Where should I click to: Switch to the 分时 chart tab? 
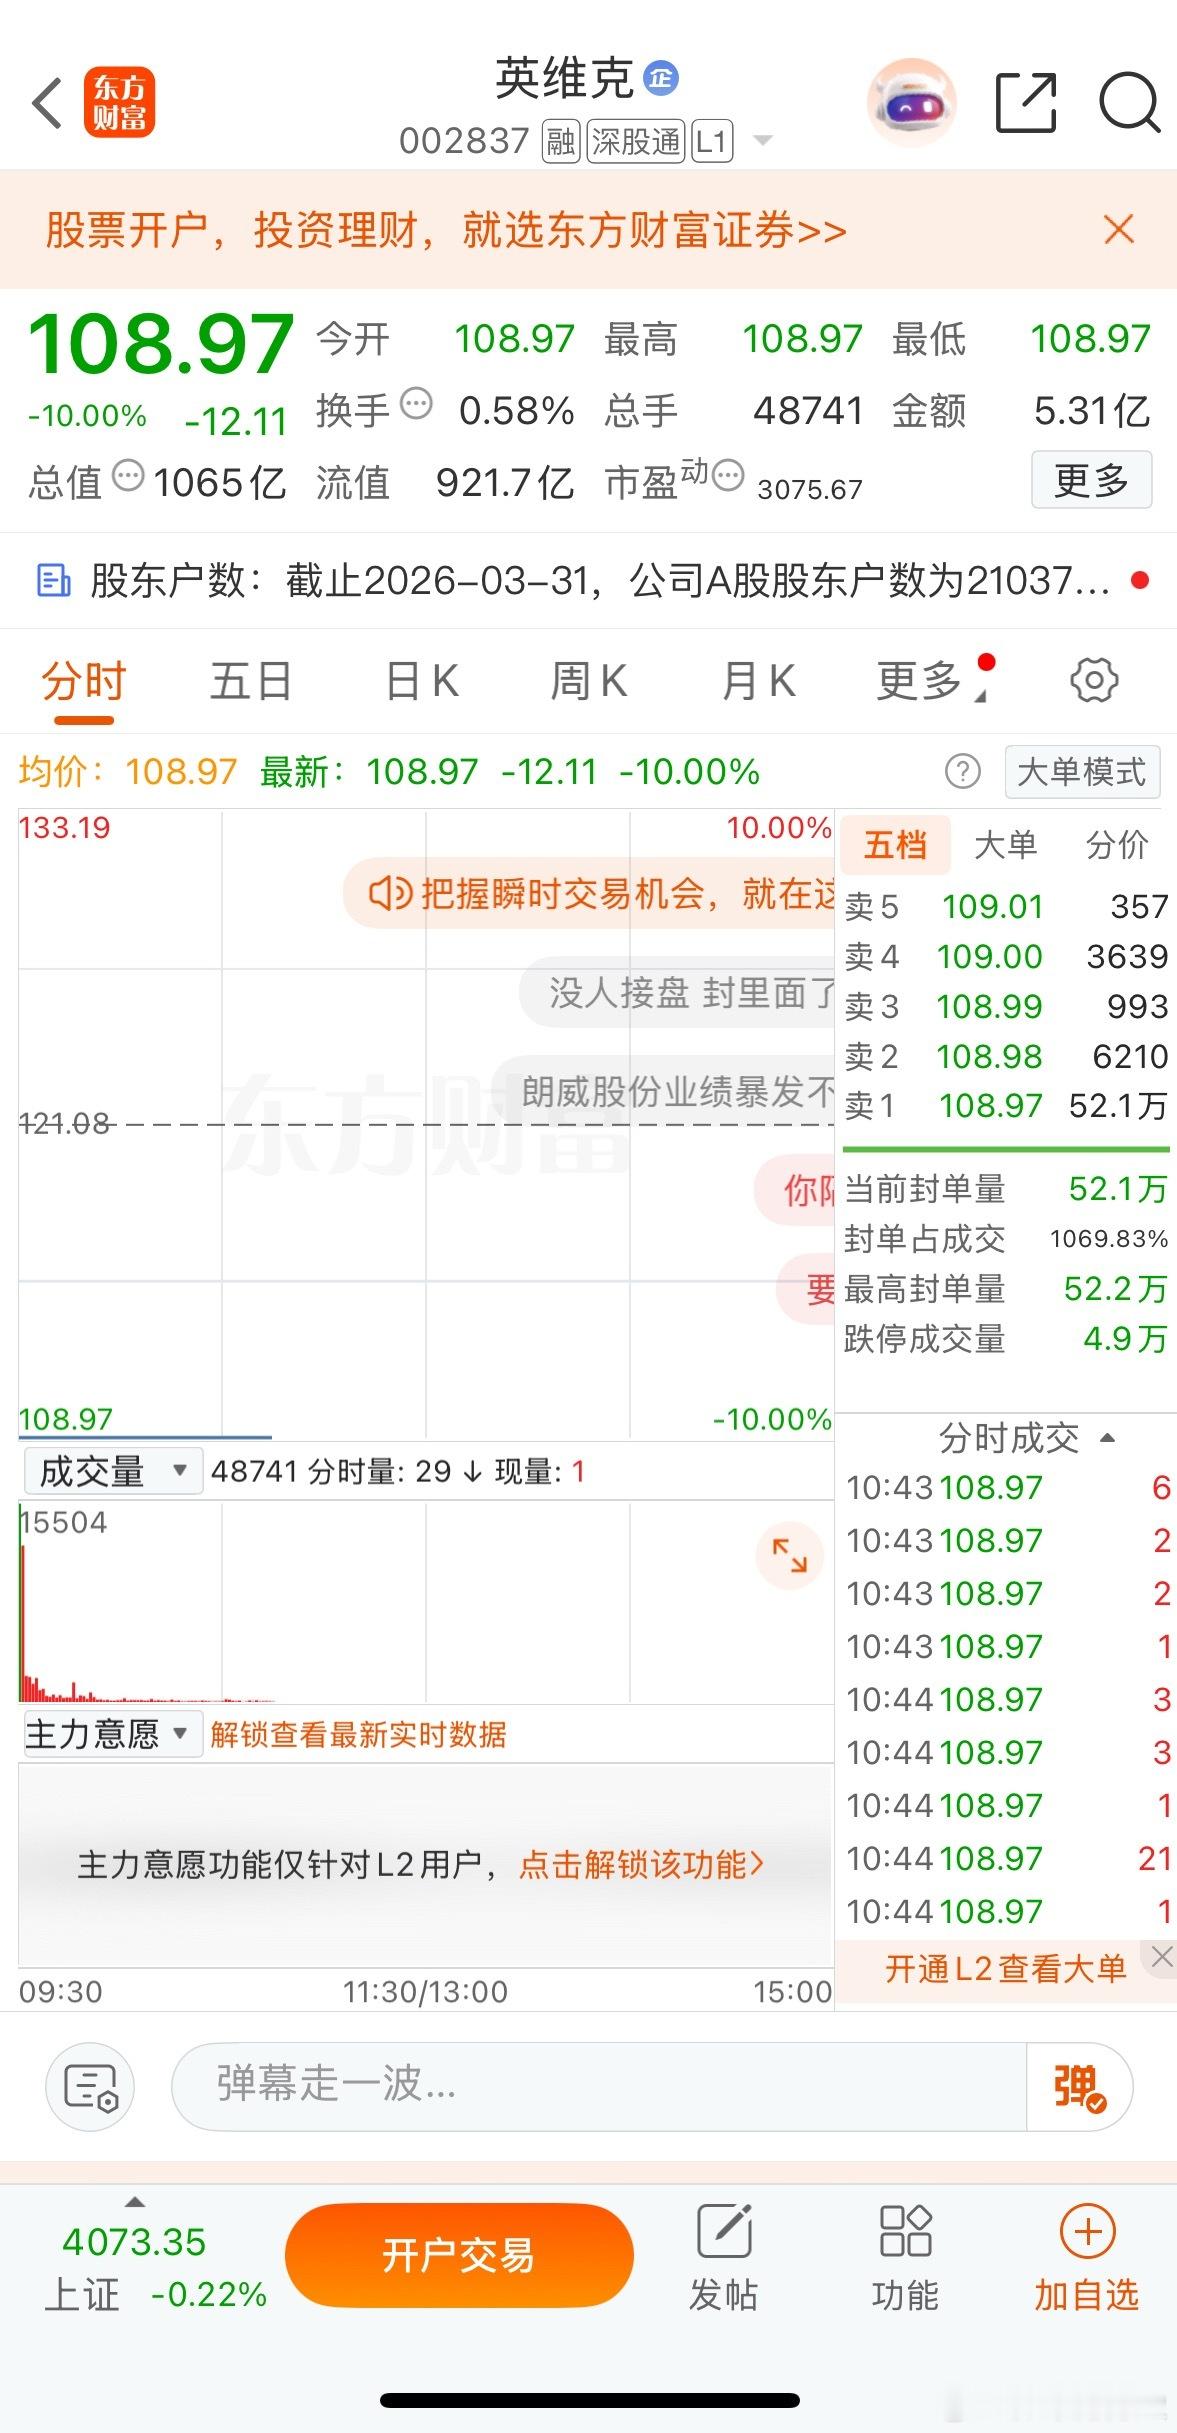[x=83, y=682]
